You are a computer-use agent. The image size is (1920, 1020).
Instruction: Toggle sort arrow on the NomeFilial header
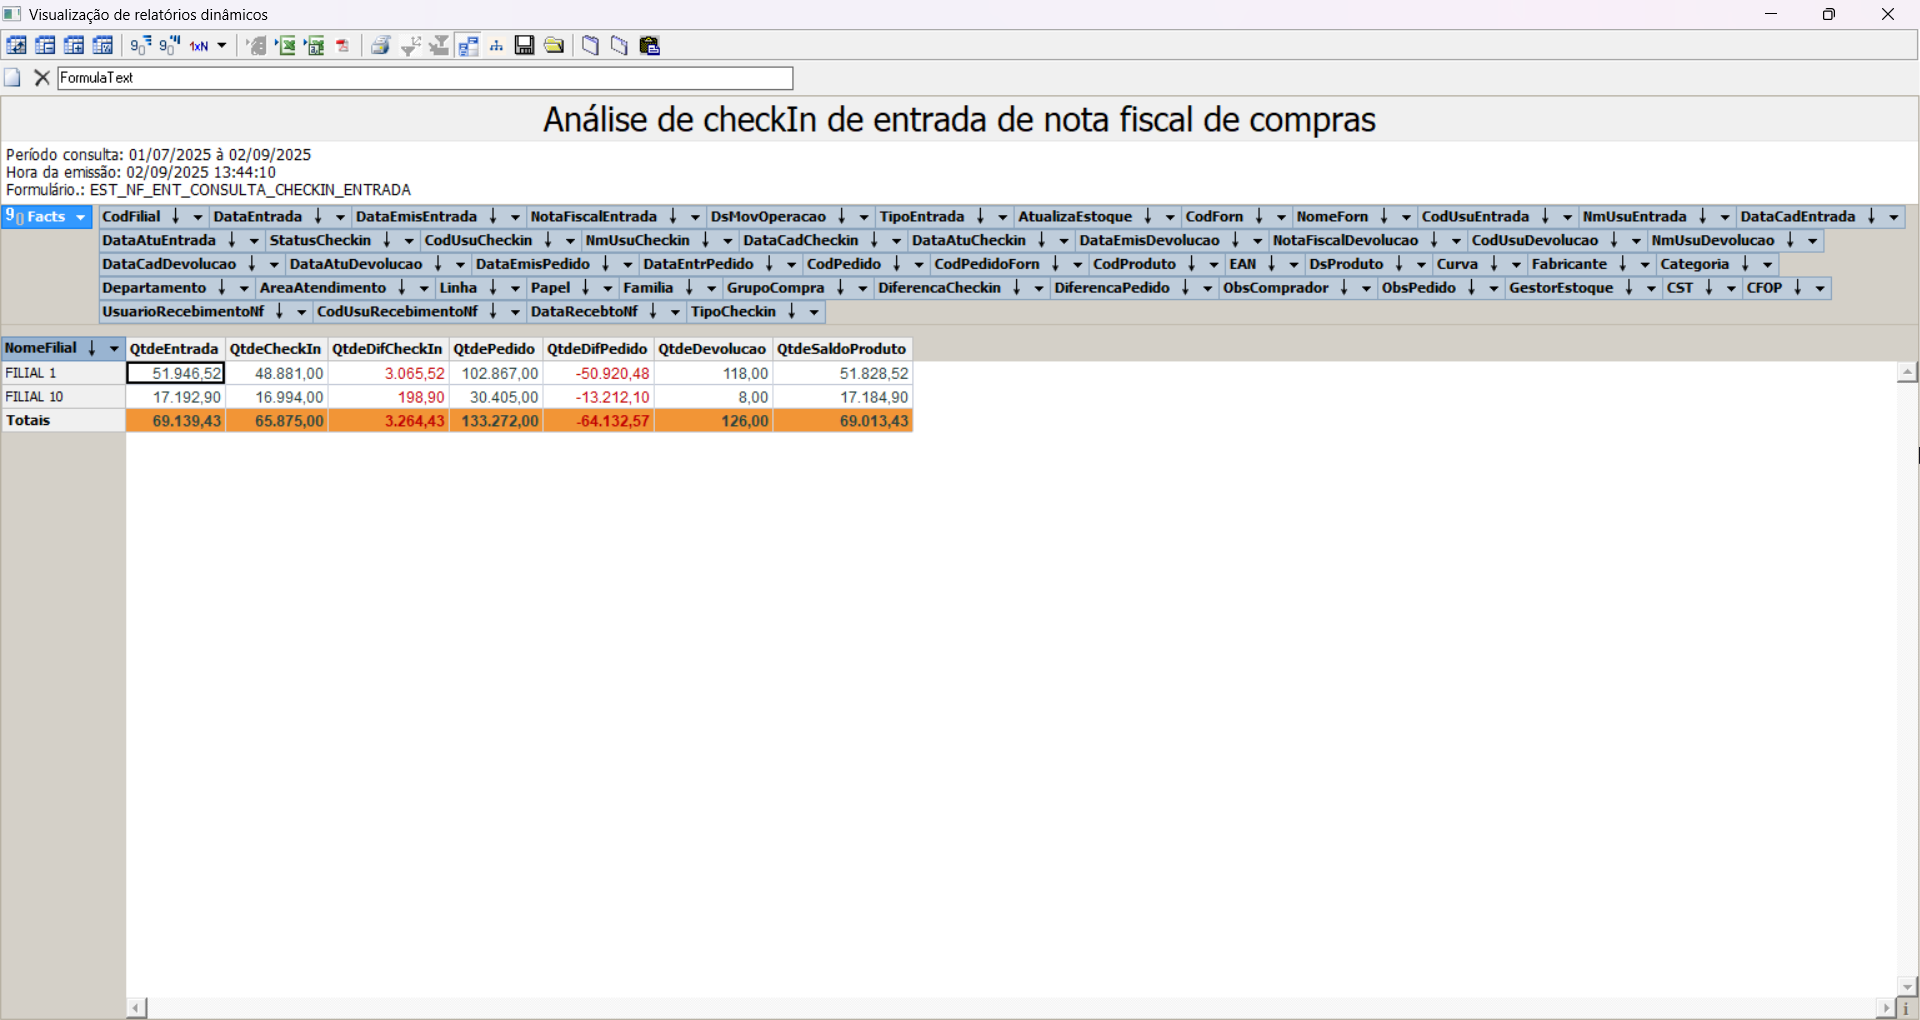click(x=92, y=349)
